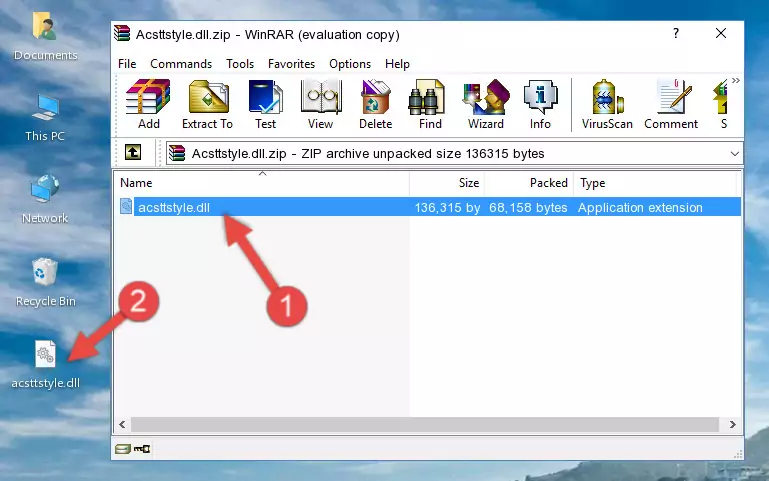Click the horizontal scrollbar left arrow
The image size is (769, 481).
click(122, 425)
